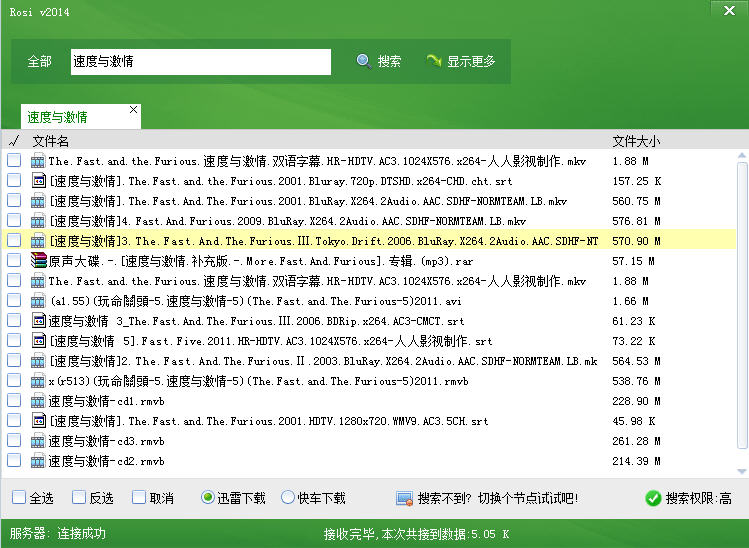Sort by the 文件名 column header
This screenshot has width=749, height=548.
(x=51, y=141)
